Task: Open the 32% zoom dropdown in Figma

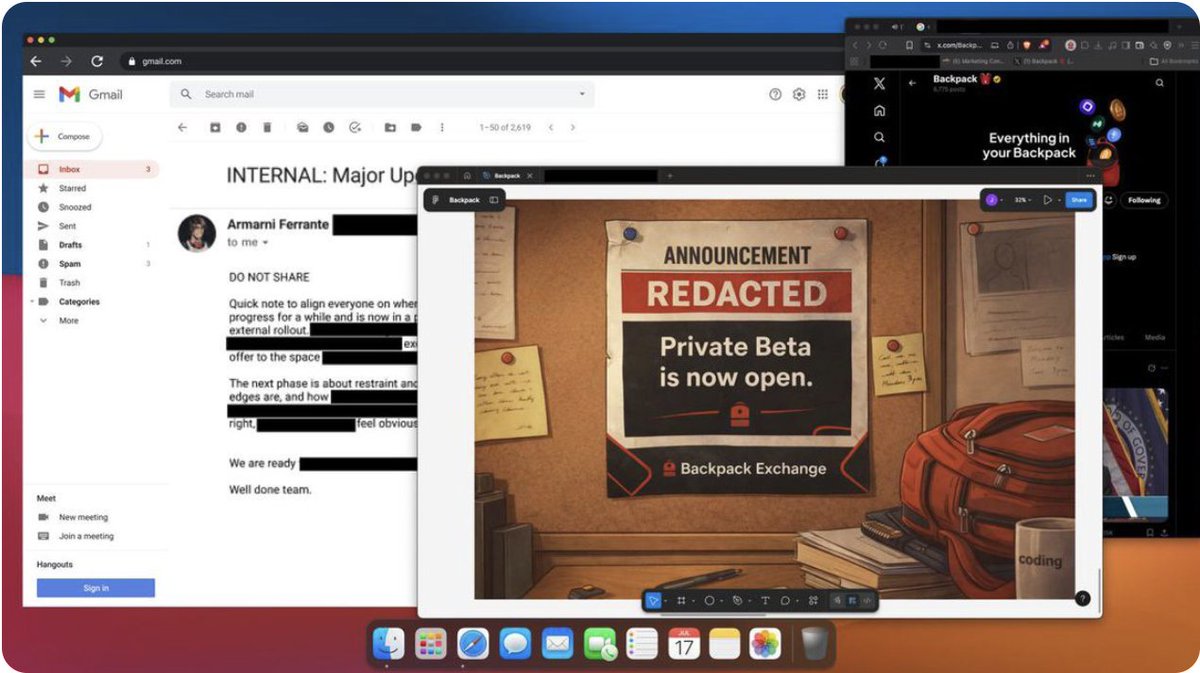Action: pos(1022,200)
